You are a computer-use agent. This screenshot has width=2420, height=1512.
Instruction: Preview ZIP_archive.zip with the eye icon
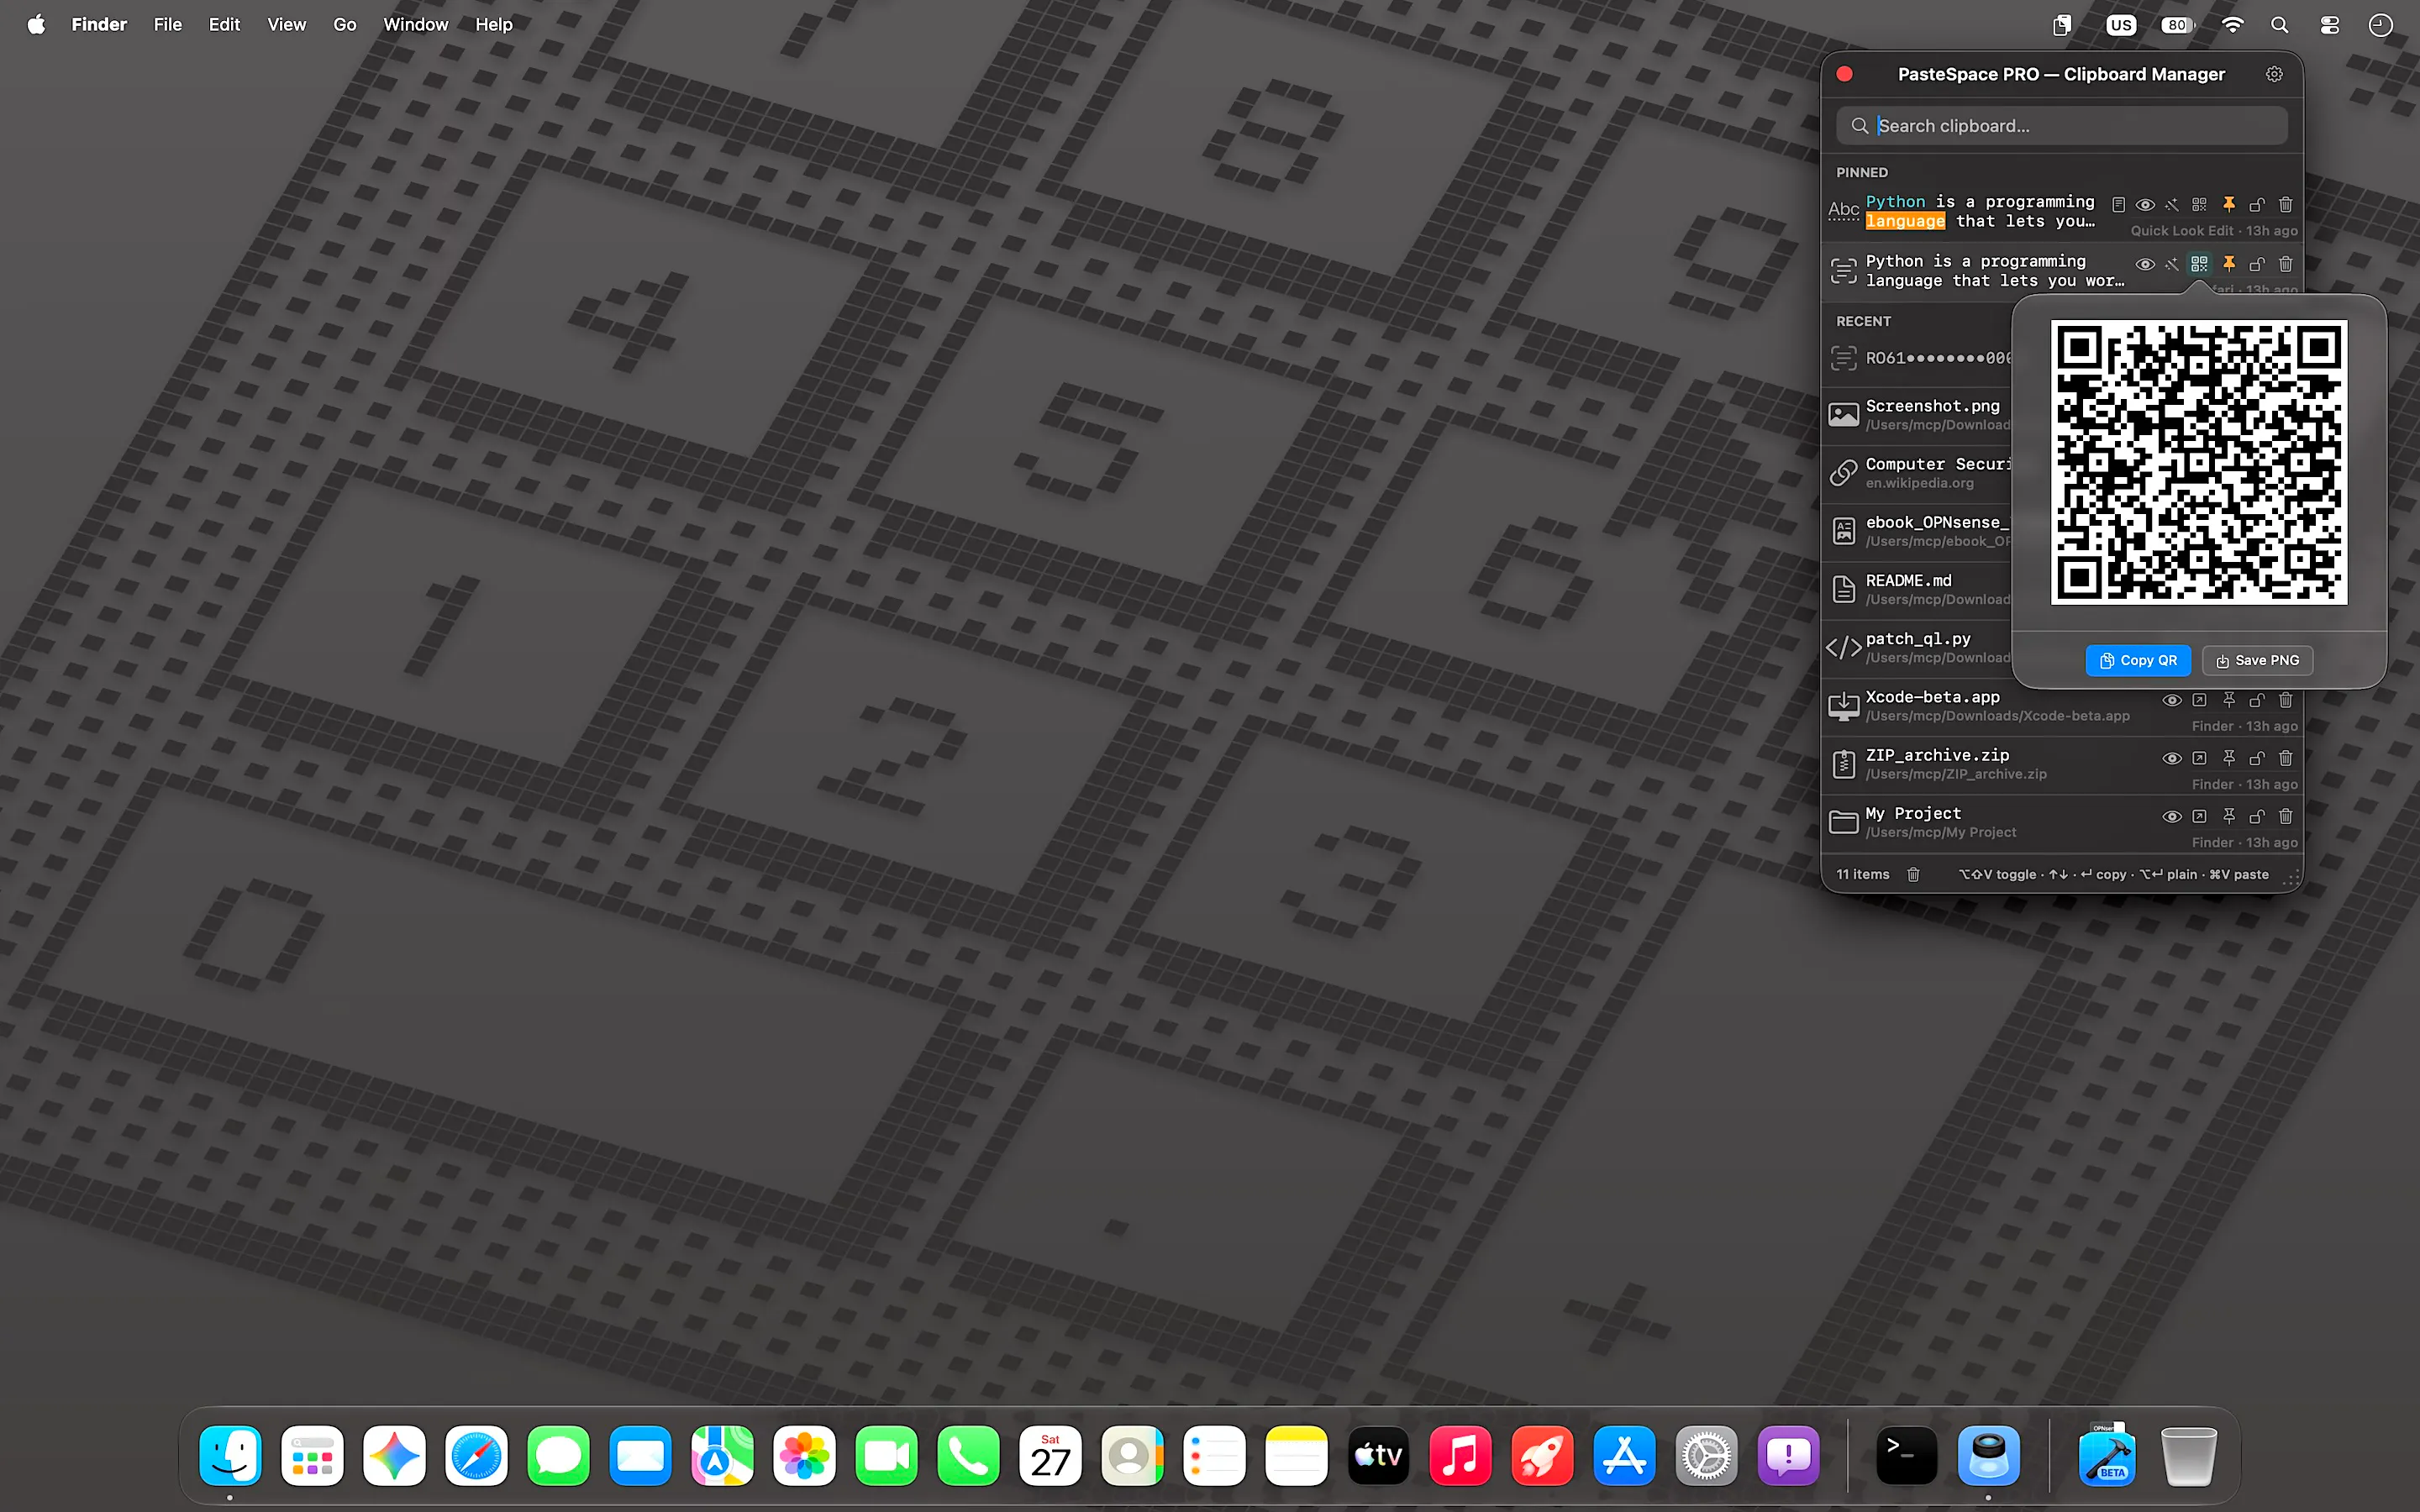[2172, 758]
